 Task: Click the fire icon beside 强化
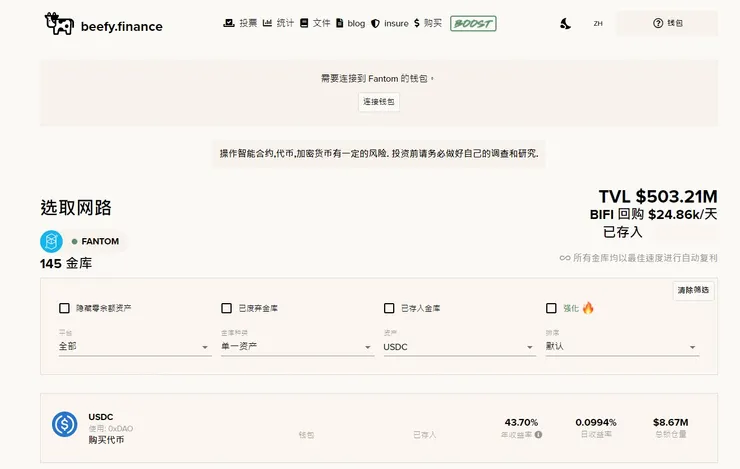(588, 308)
